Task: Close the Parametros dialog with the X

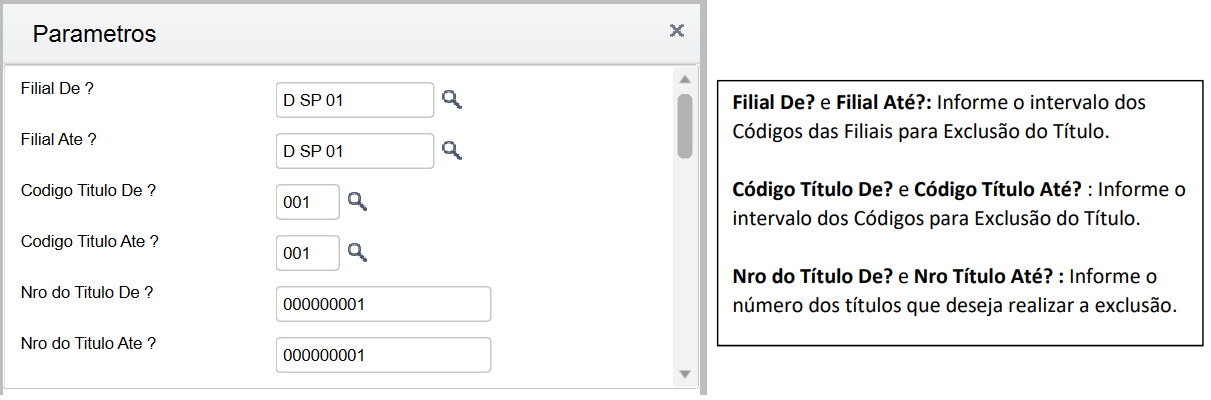Action: click(x=677, y=31)
